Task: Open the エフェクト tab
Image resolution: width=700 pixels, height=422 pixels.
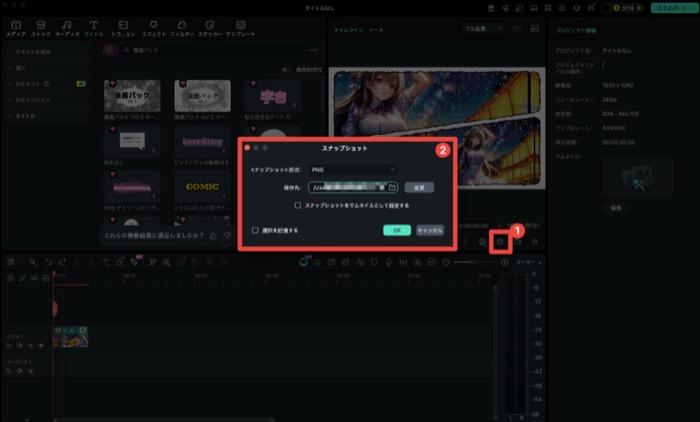Action: [x=154, y=28]
